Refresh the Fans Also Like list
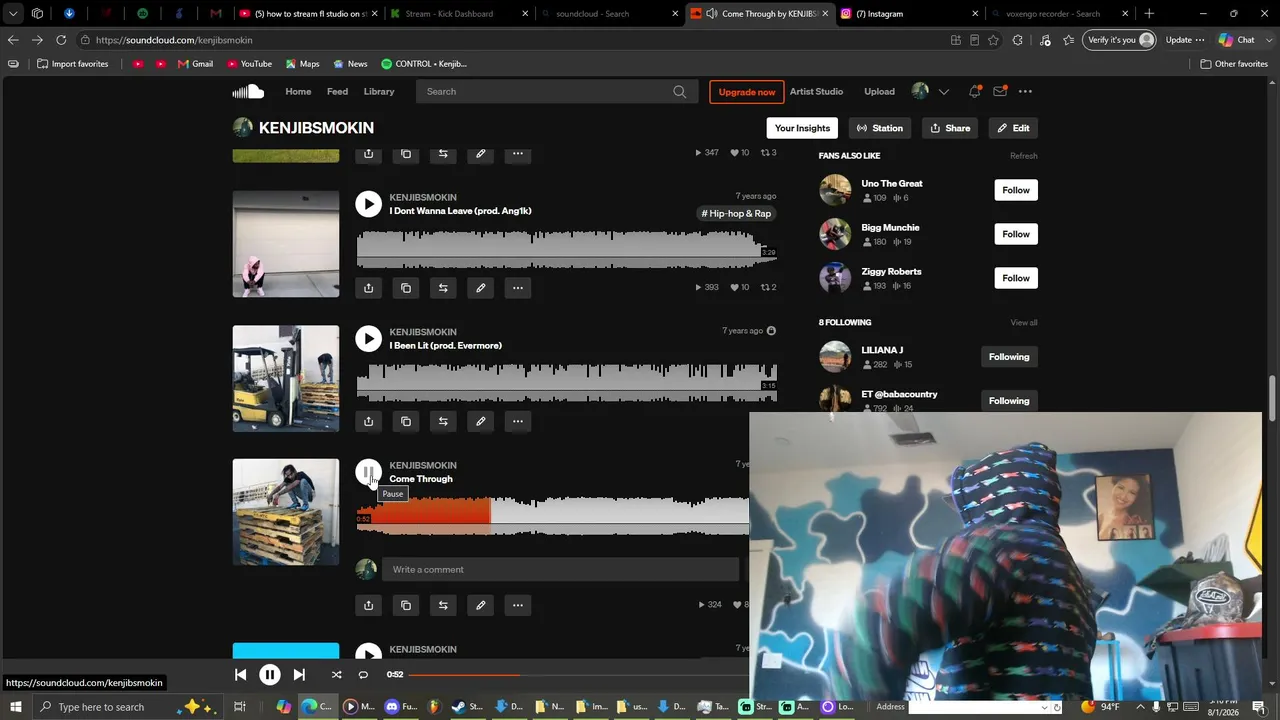This screenshot has width=1280, height=720. 1024,156
